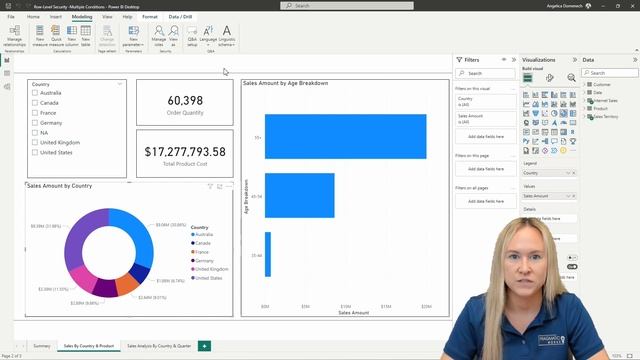640x360 pixels.
Task: Expand the Product table in Data pane
Action: [x=584, y=109]
